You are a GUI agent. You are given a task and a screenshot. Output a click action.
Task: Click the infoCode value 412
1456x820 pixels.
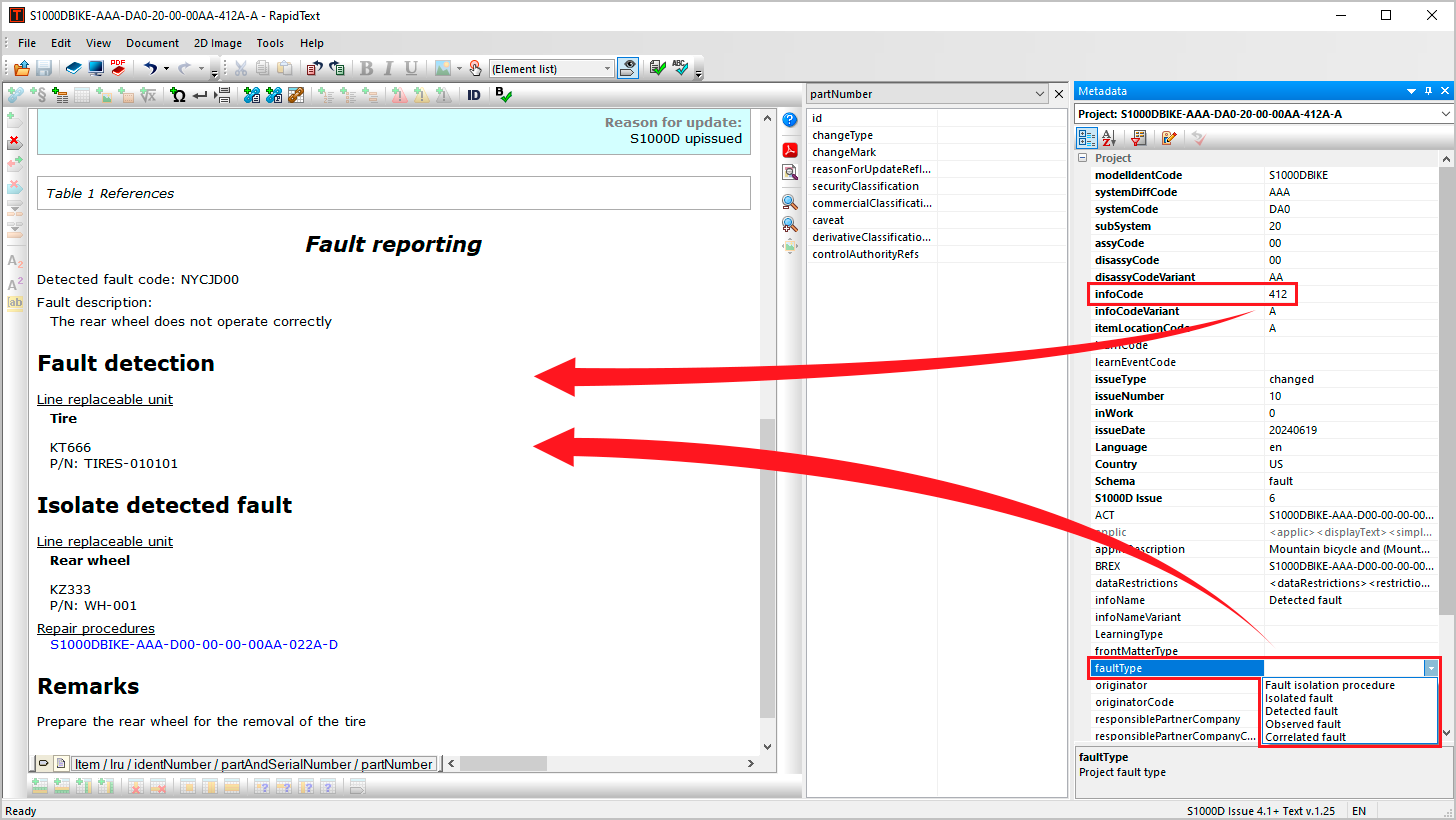(x=1277, y=294)
